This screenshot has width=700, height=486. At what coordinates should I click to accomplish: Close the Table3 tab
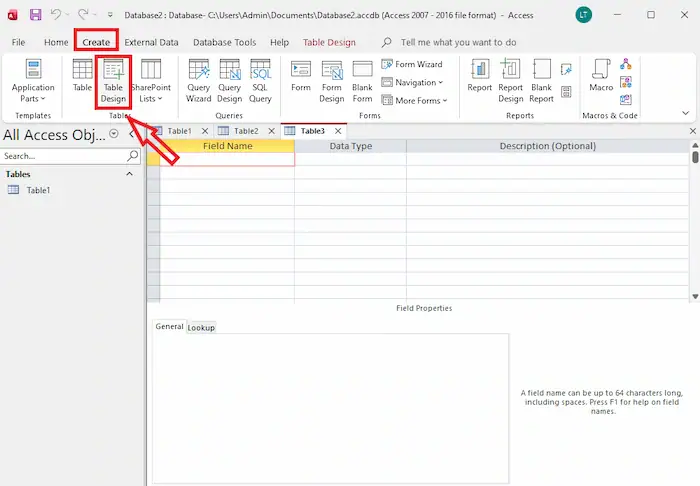click(x=338, y=131)
